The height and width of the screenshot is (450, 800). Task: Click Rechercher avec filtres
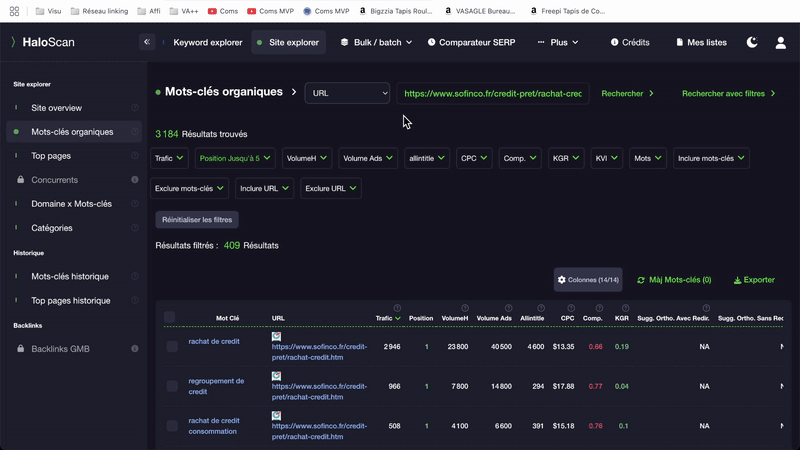coord(729,93)
